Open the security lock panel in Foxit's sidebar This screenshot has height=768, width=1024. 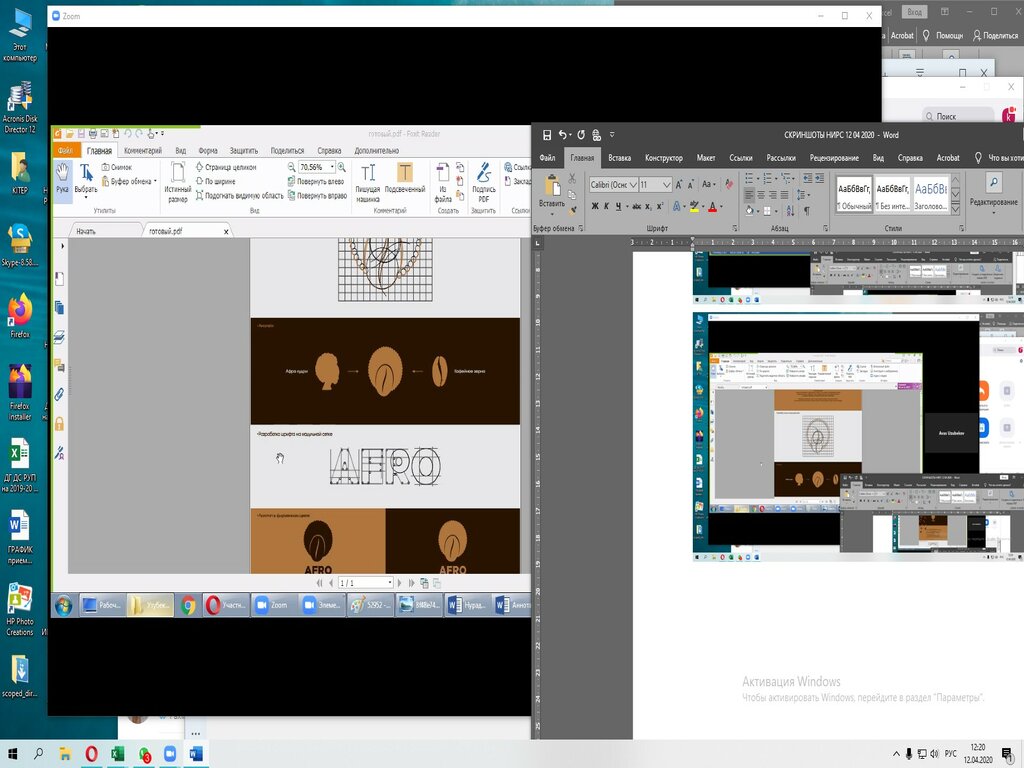coord(59,423)
